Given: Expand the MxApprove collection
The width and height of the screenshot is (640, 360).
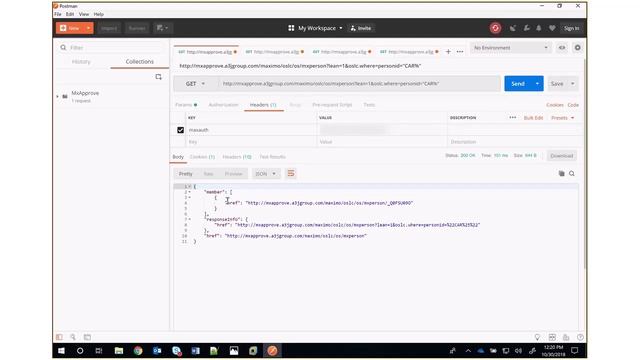Looking at the screenshot, I should 58,96.
